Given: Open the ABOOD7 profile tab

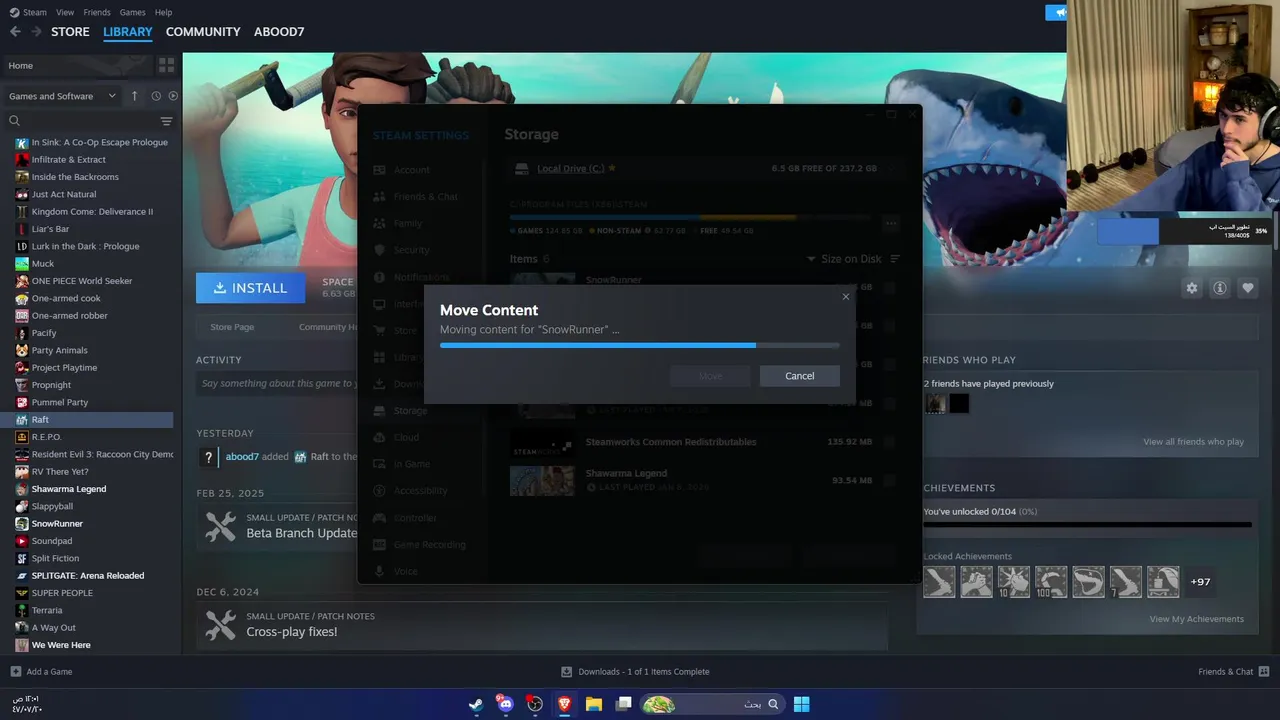Looking at the screenshot, I should (x=279, y=32).
